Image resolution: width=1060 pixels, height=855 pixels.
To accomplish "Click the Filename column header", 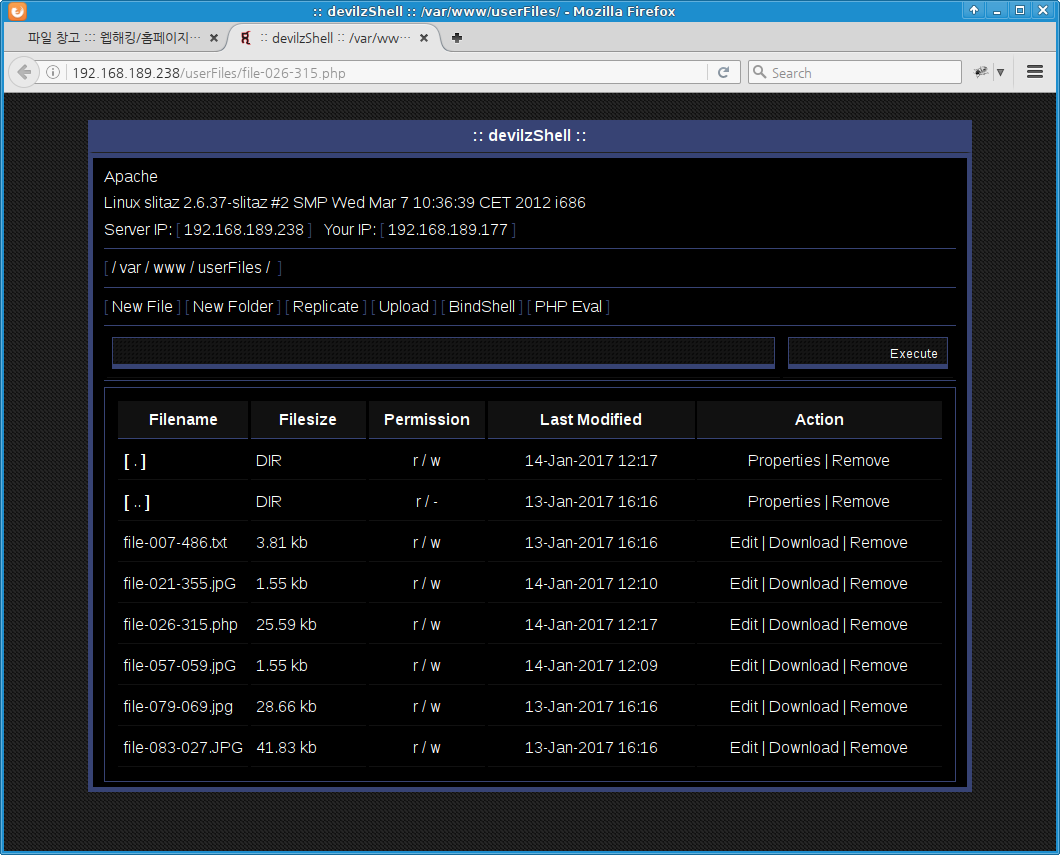I will point(183,420).
